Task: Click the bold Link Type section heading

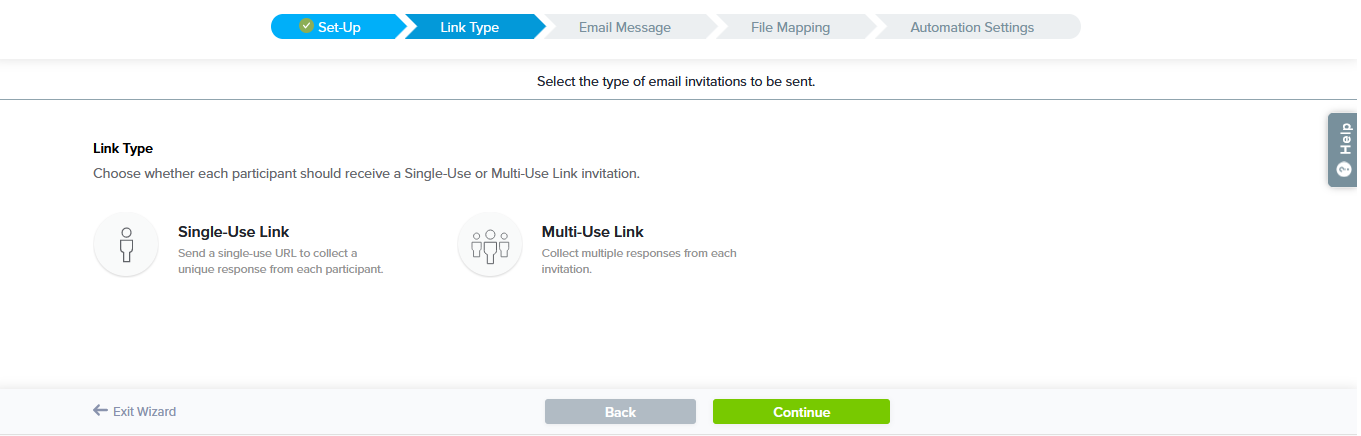Action: [123, 148]
